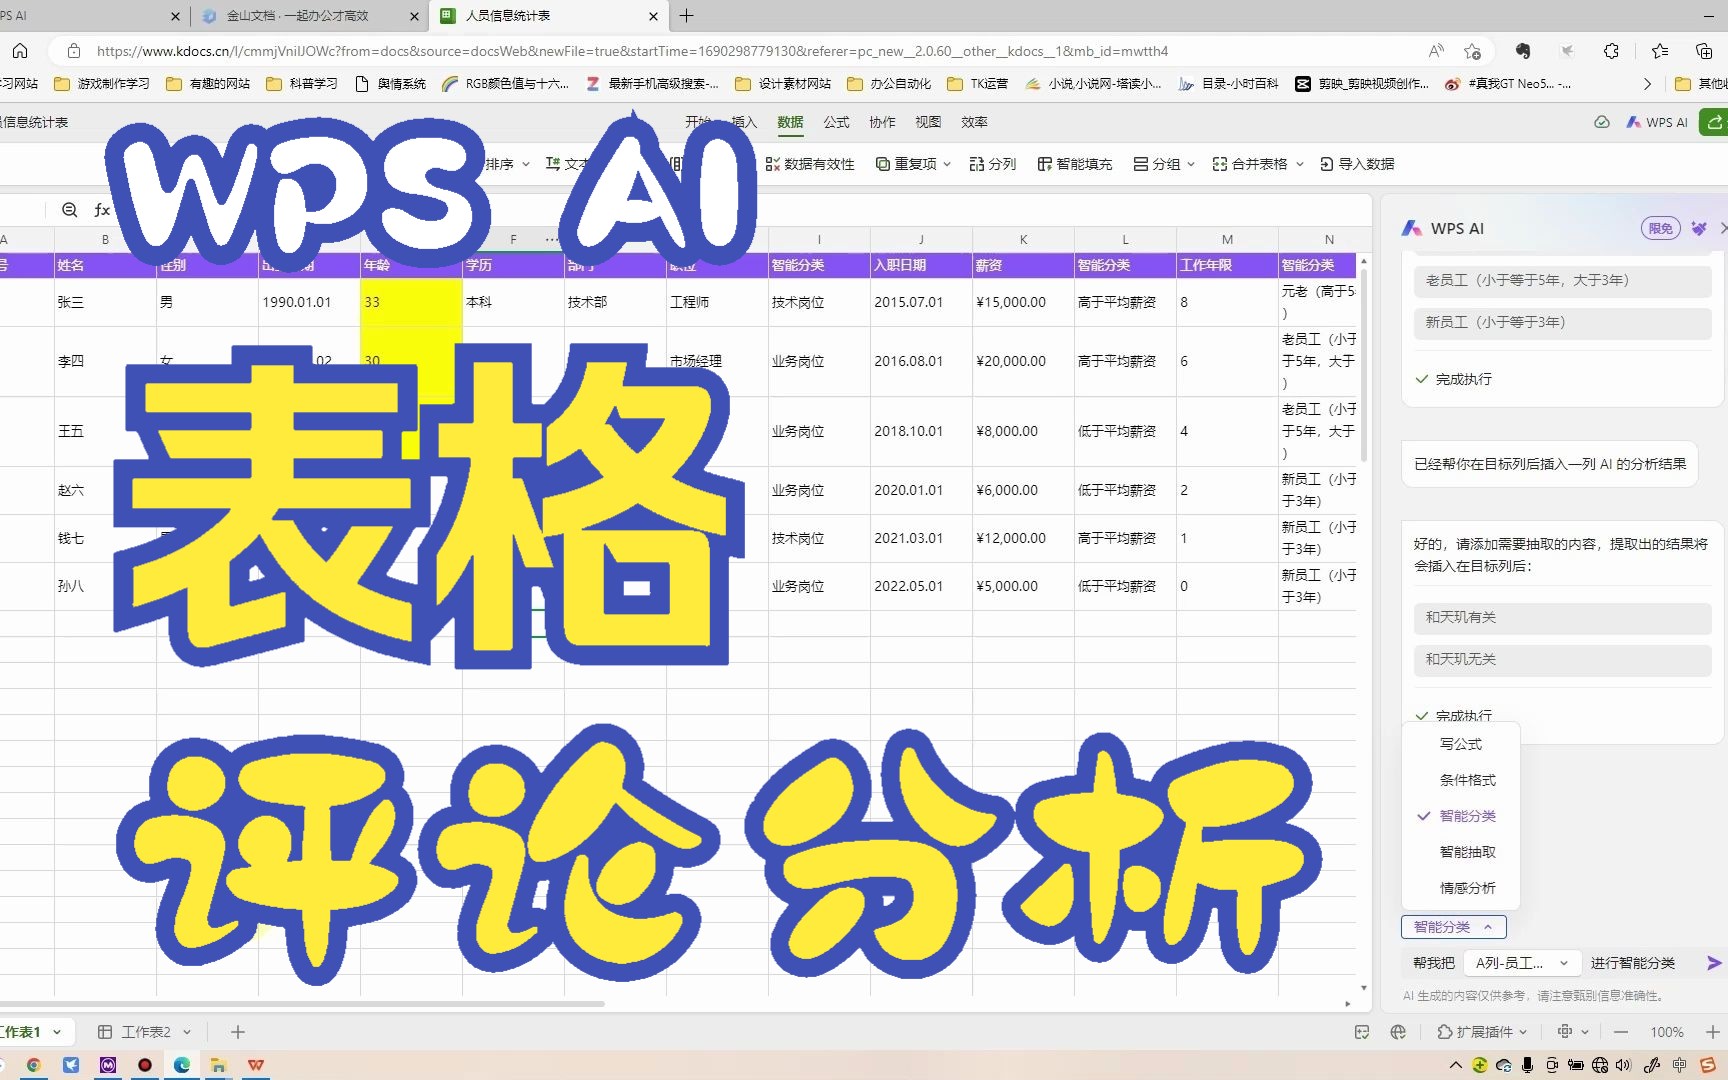
Task: Open browser extensions puzzle icon
Action: [1611, 51]
